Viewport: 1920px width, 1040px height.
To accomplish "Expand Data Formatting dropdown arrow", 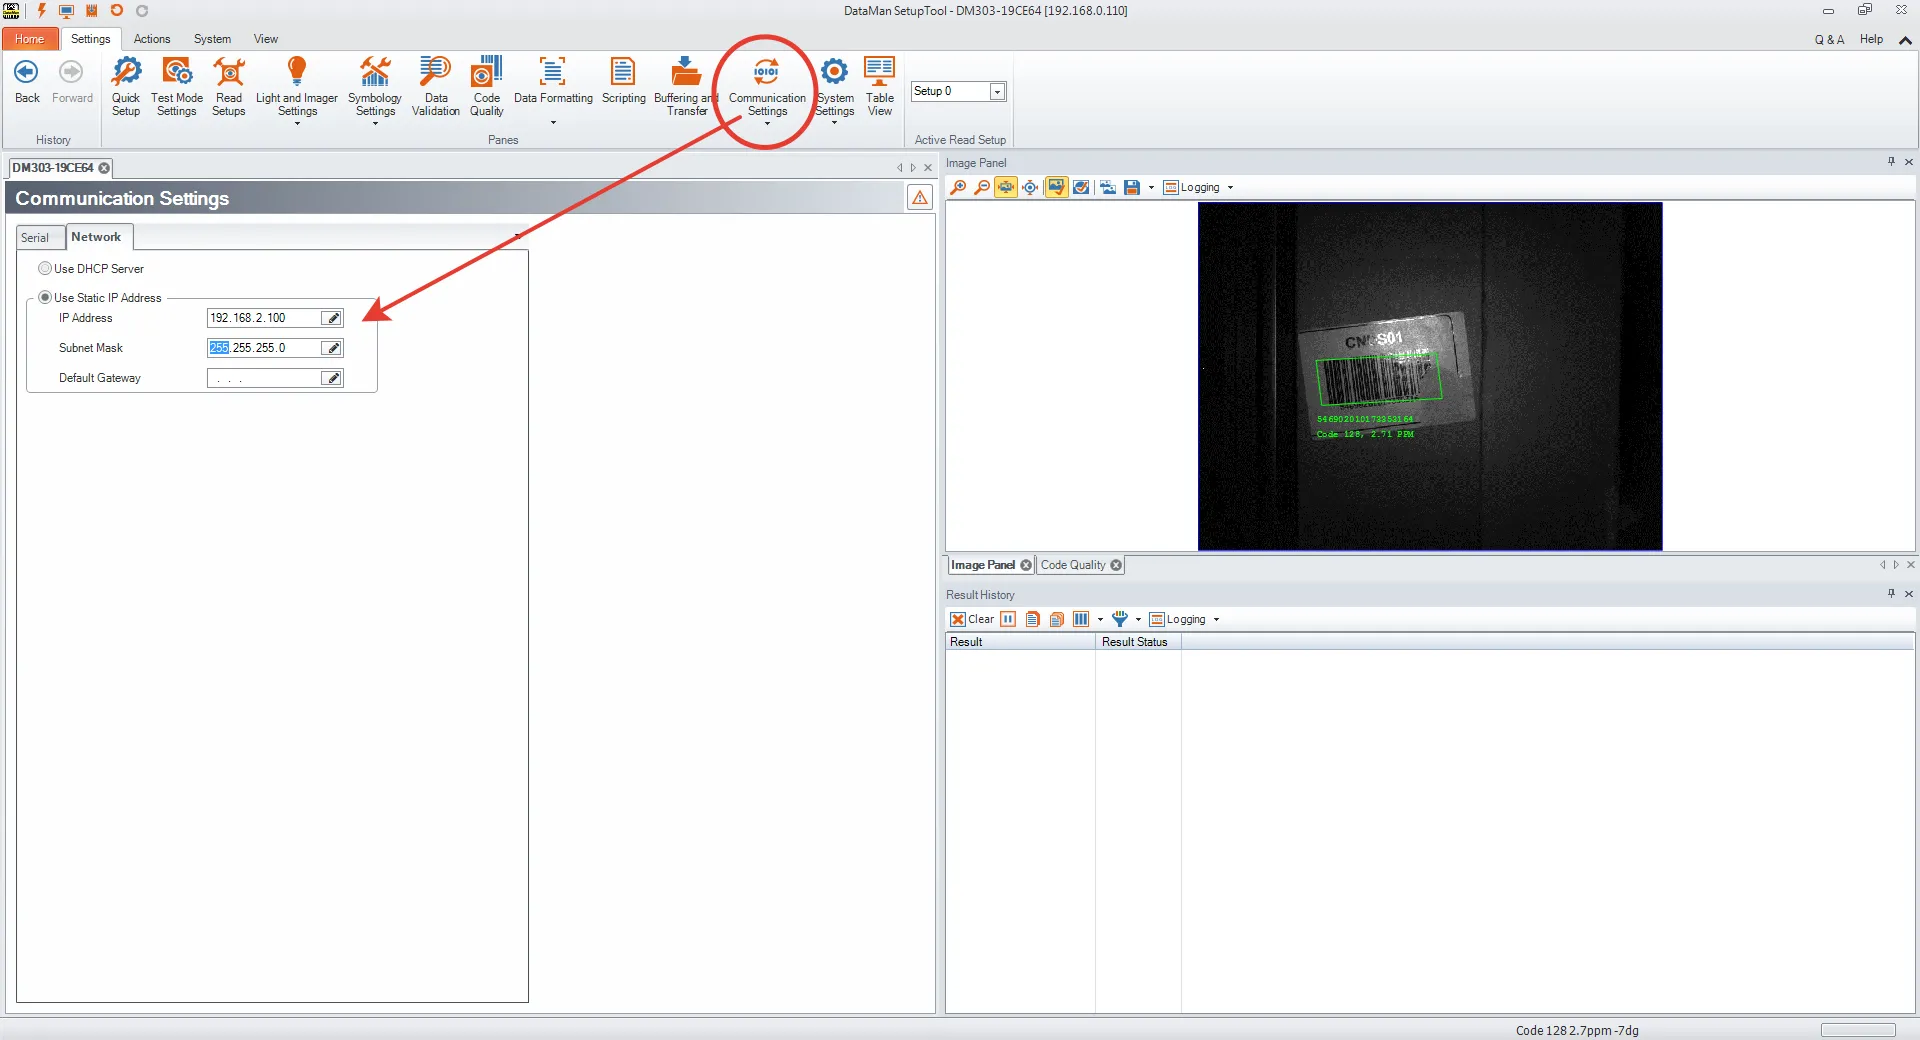I will tap(553, 123).
